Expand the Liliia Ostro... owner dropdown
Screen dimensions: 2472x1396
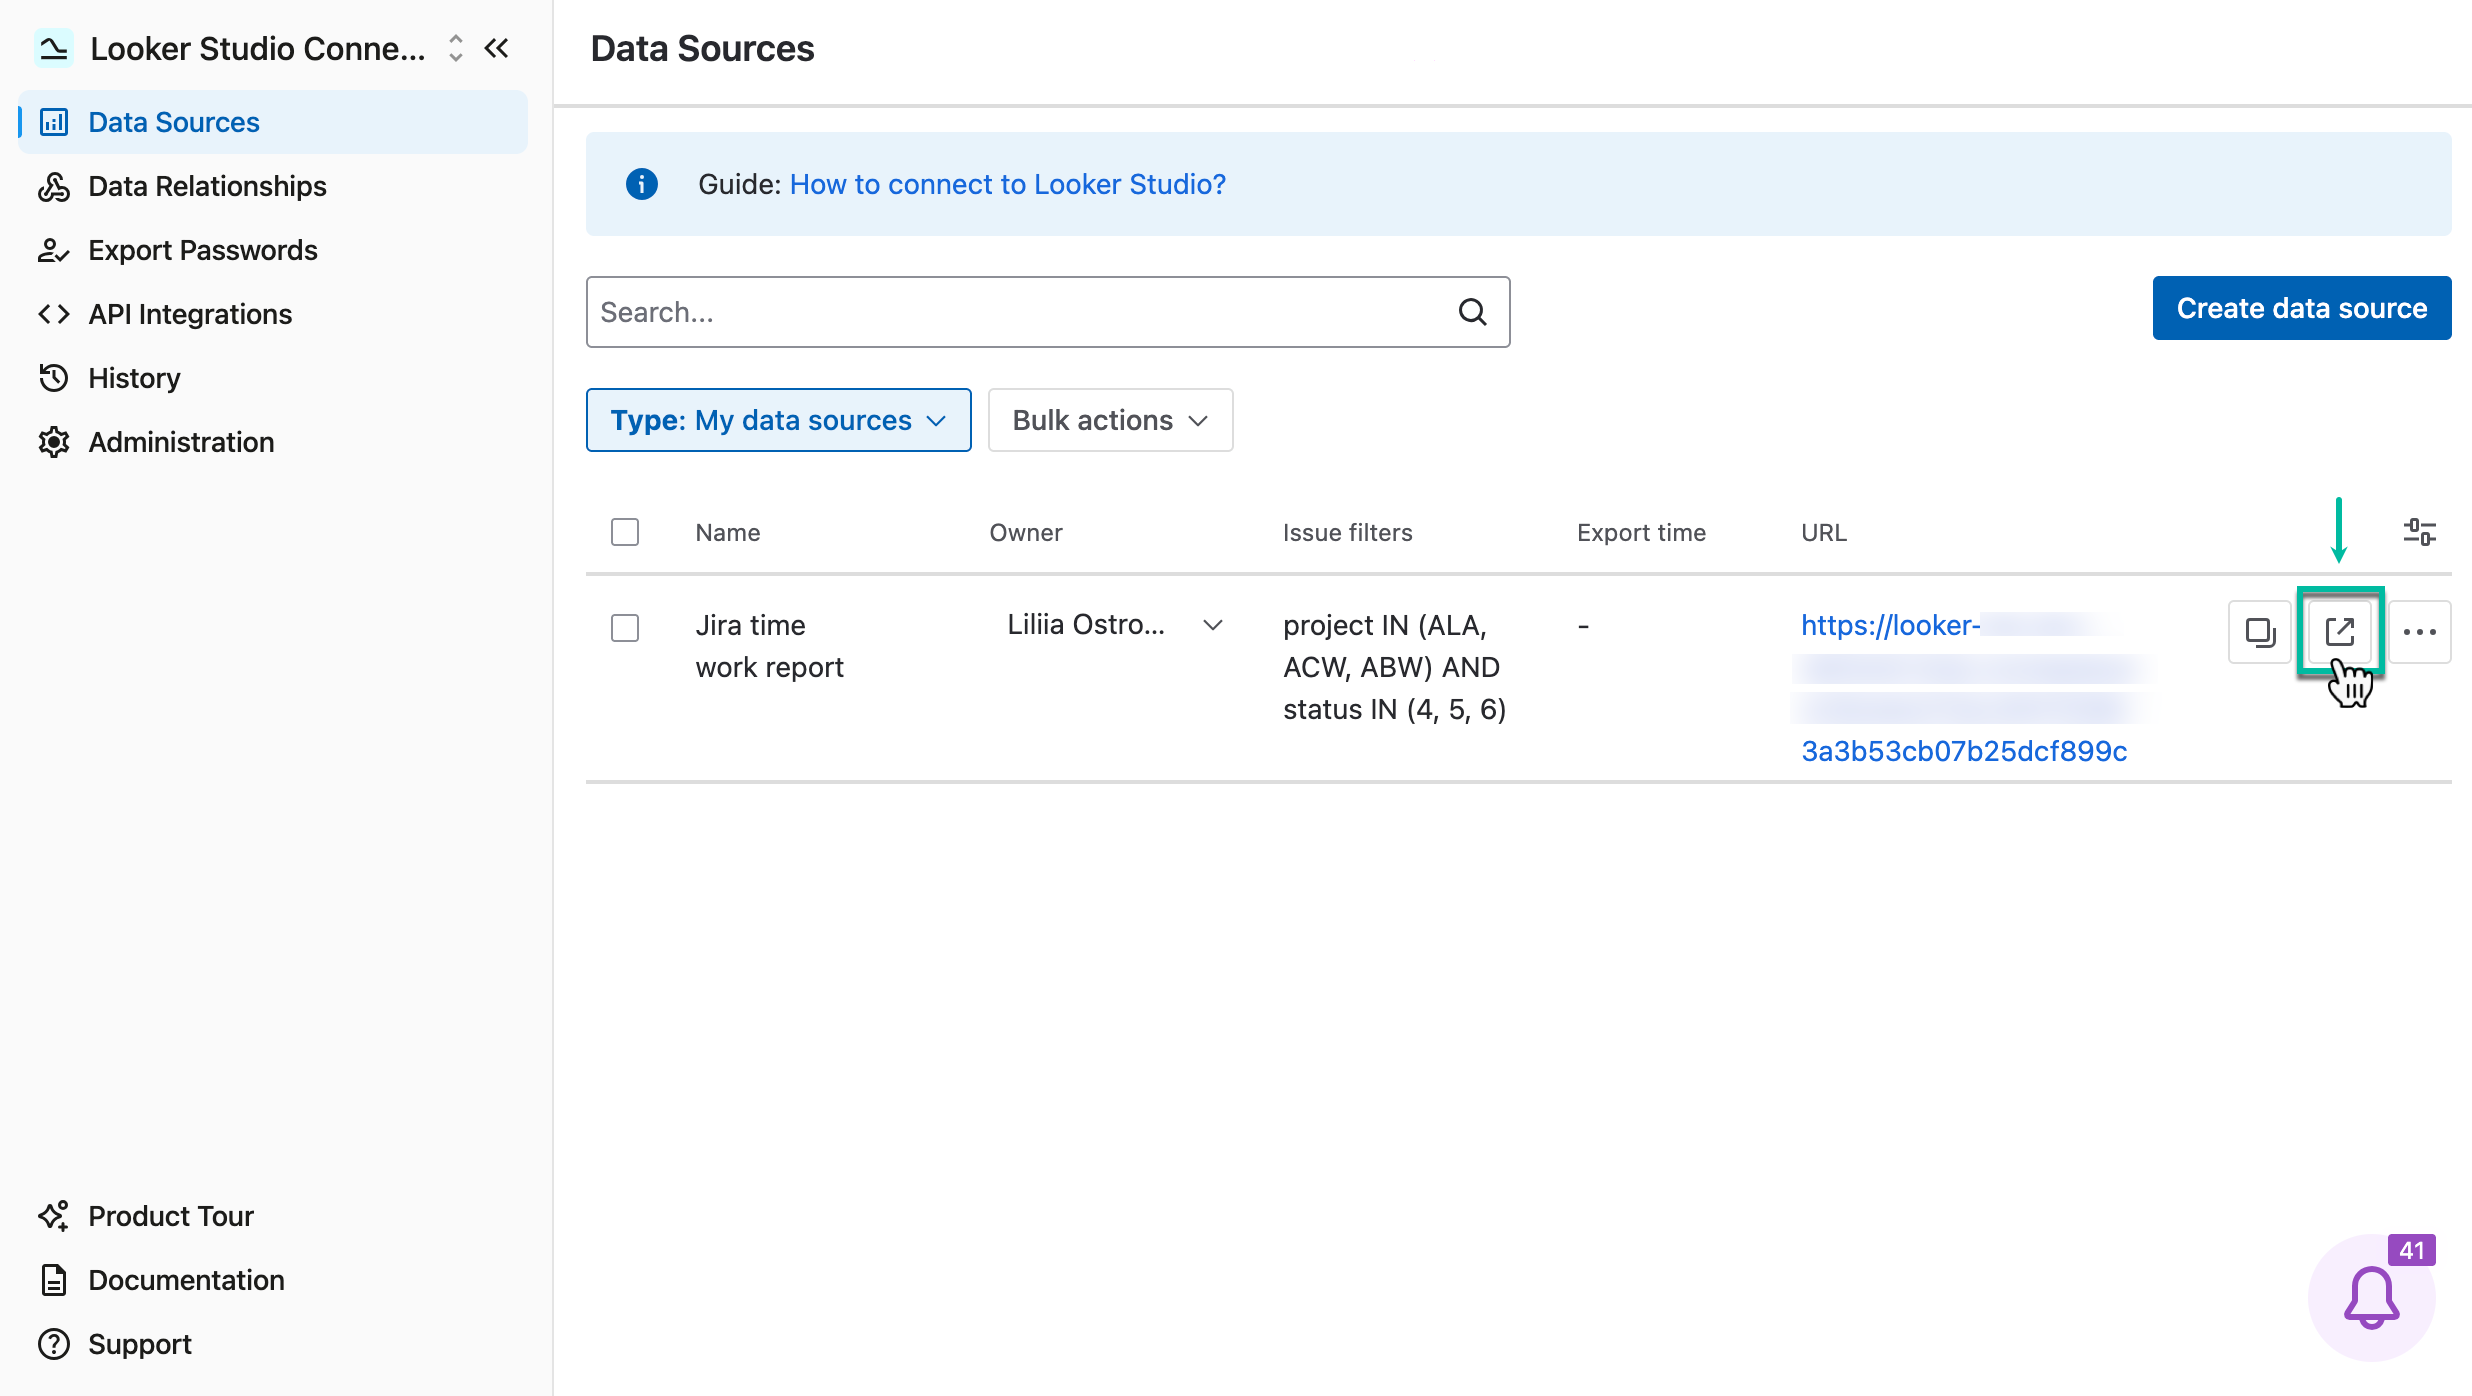1114,625
